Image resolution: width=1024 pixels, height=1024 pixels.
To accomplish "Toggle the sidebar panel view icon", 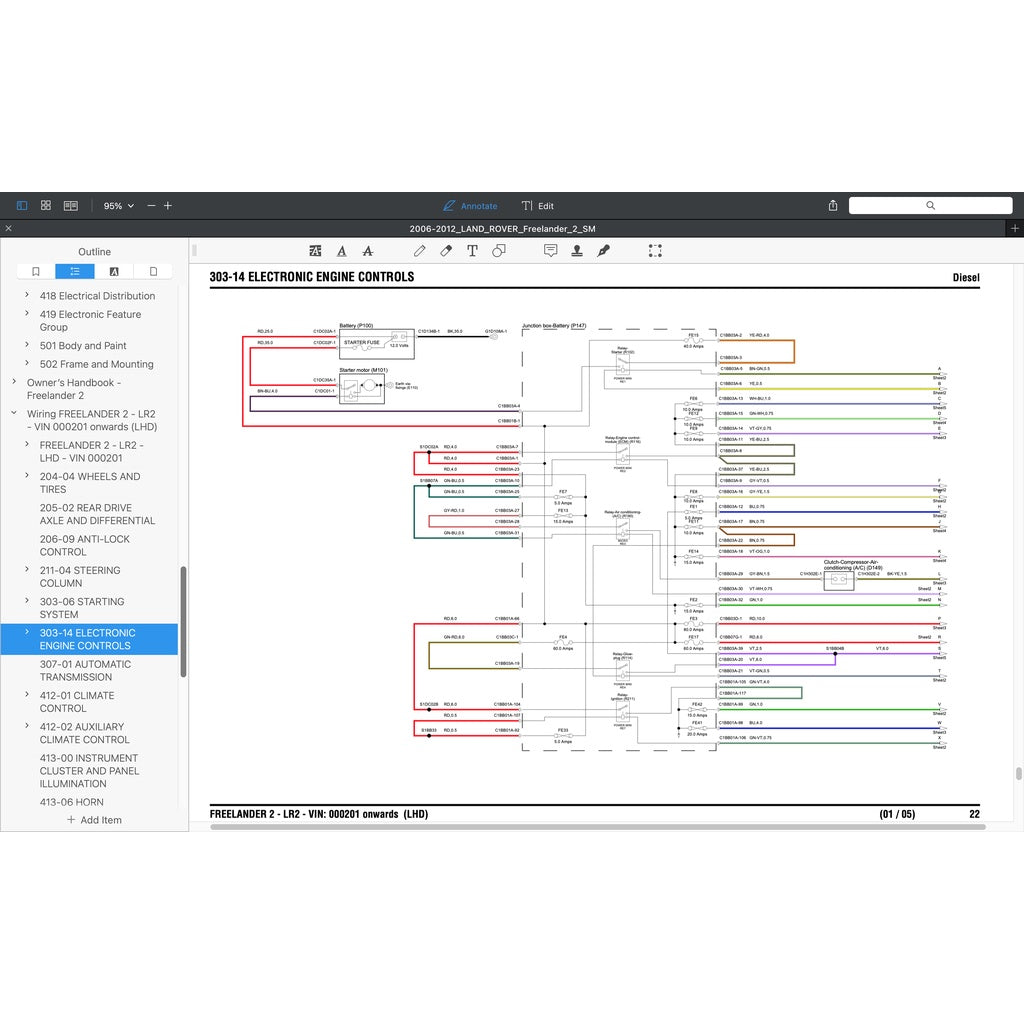I will [22, 206].
